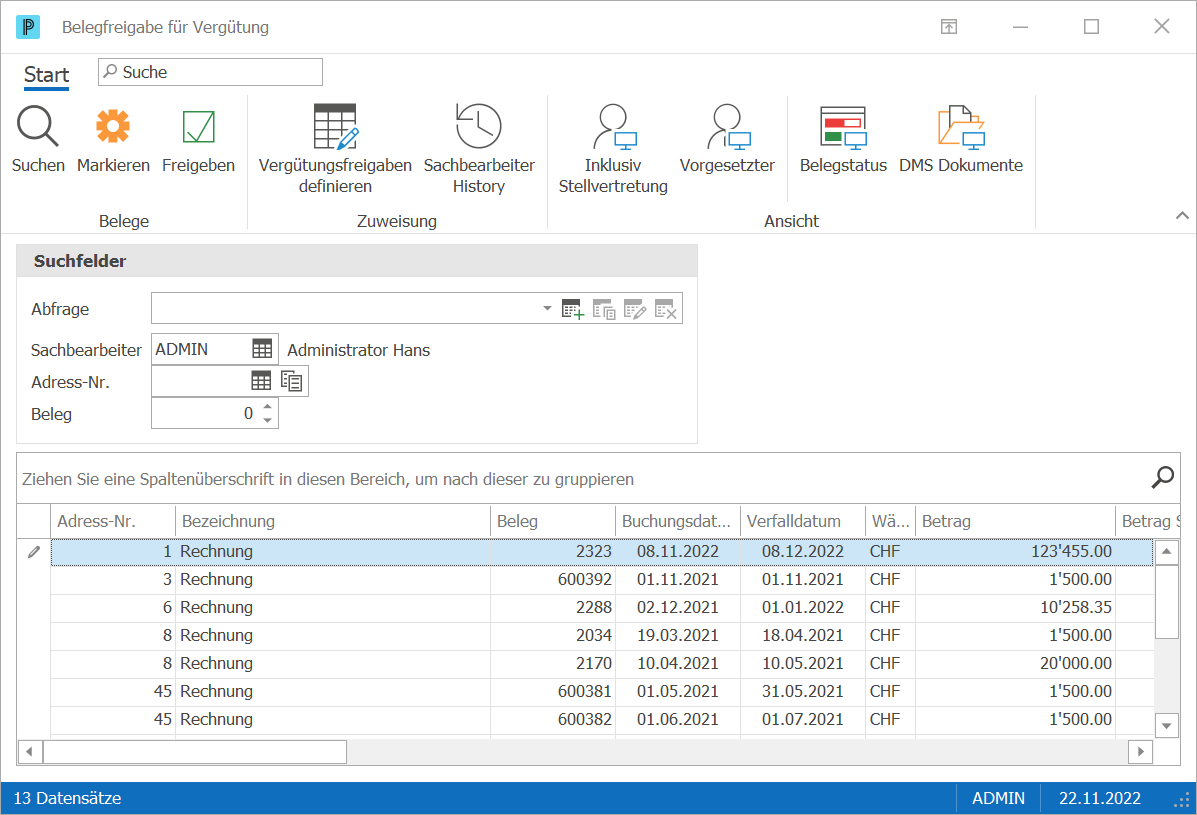Select the row with Beleg 600392
Screen dimensions: 1197x815
pyautogui.click(x=602, y=579)
